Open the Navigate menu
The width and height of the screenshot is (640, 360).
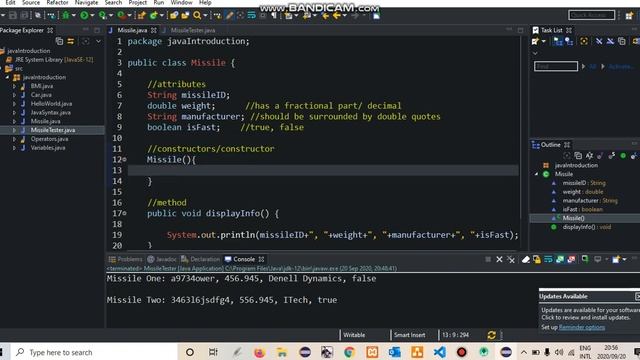pos(86,2)
